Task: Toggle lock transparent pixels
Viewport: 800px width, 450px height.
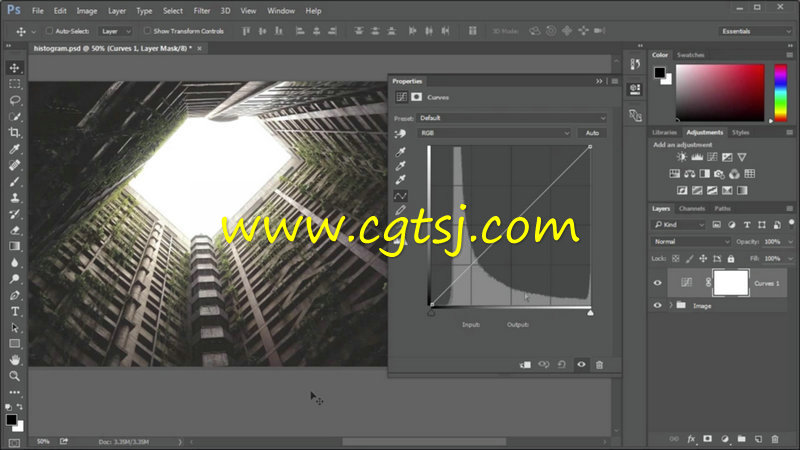Action: pos(676,259)
